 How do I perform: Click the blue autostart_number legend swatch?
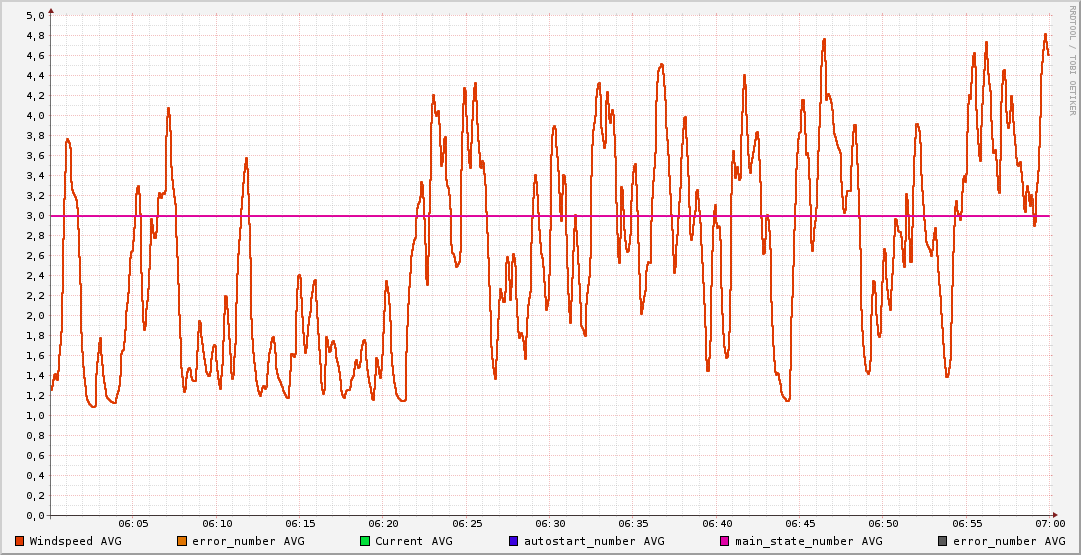[513, 541]
